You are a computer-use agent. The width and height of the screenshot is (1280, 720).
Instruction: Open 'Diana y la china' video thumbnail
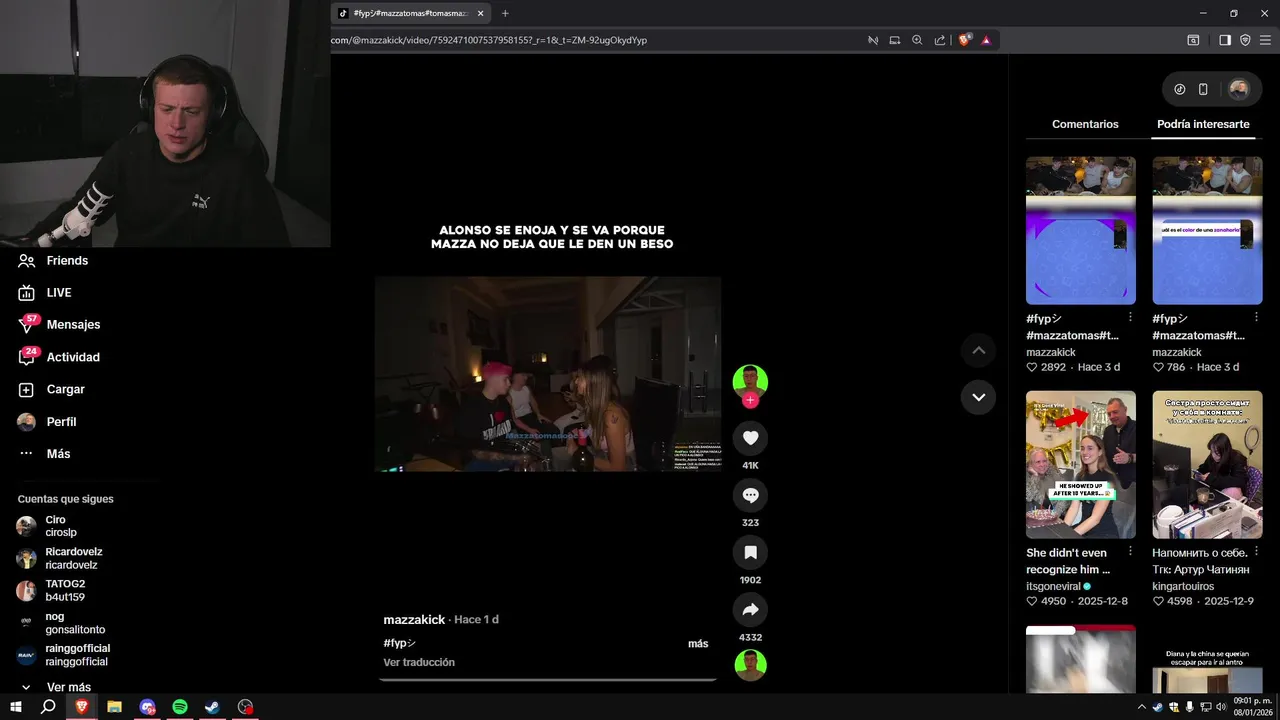click(x=1207, y=659)
